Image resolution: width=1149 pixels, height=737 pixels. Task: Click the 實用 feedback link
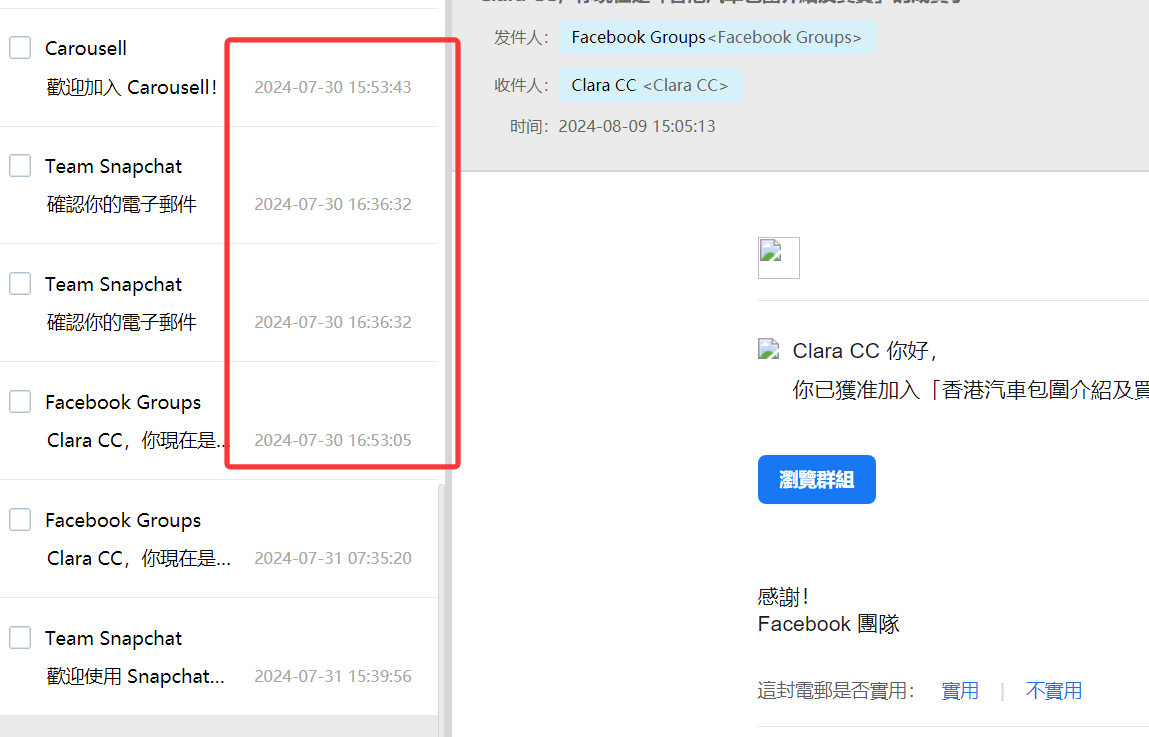(960, 690)
